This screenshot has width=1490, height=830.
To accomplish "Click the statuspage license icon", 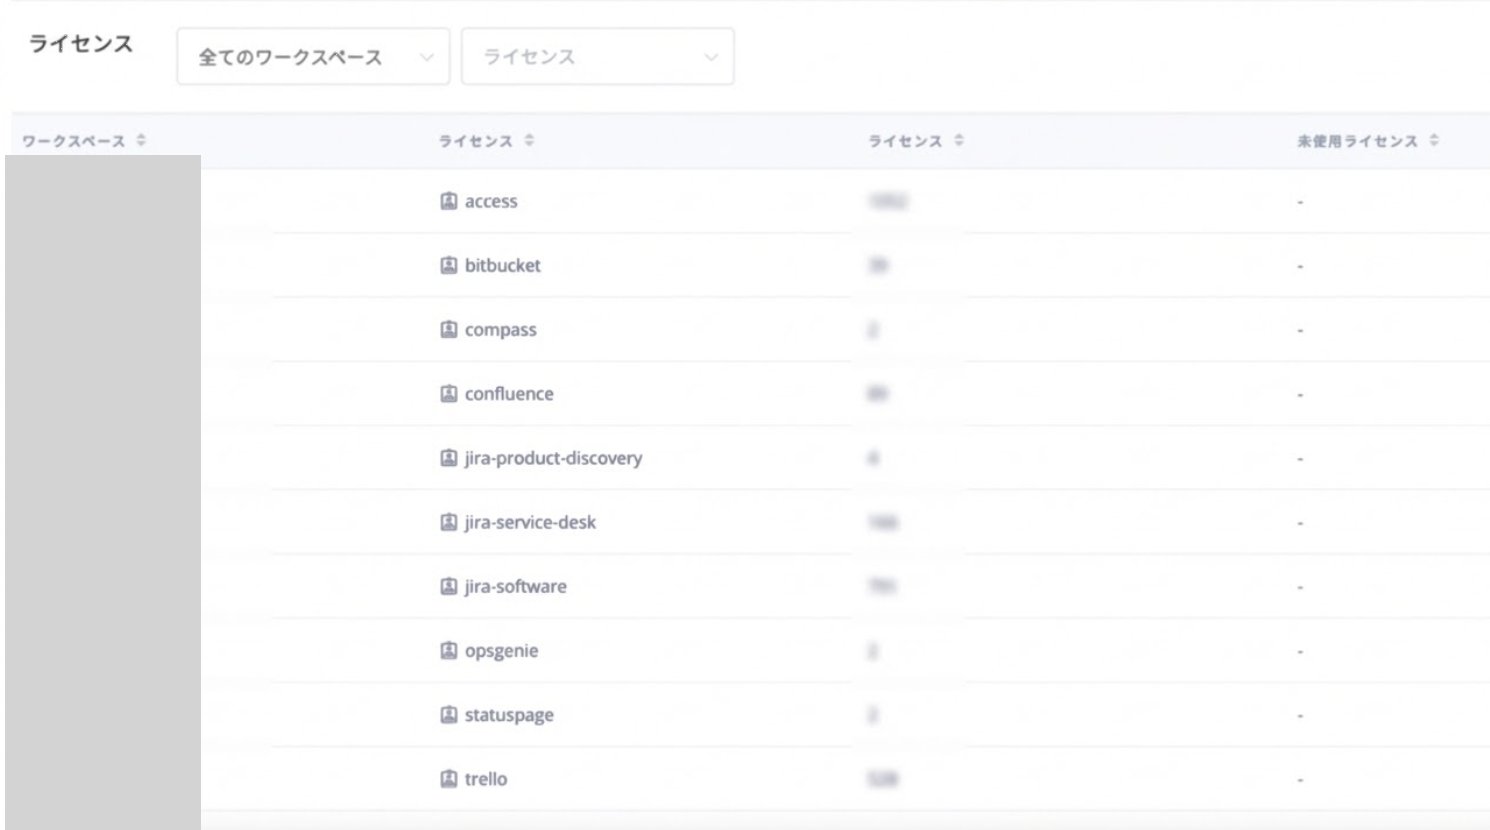I will coord(449,714).
